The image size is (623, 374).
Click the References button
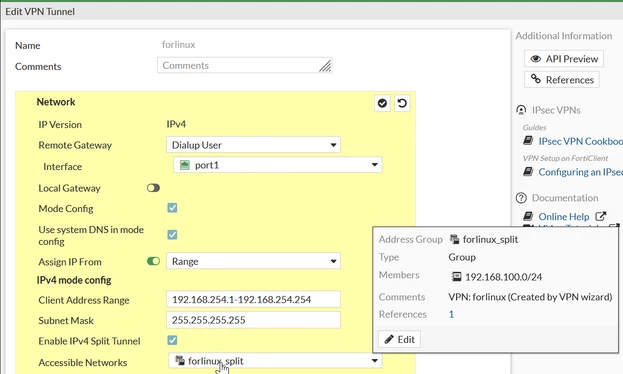(x=562, y=79)
